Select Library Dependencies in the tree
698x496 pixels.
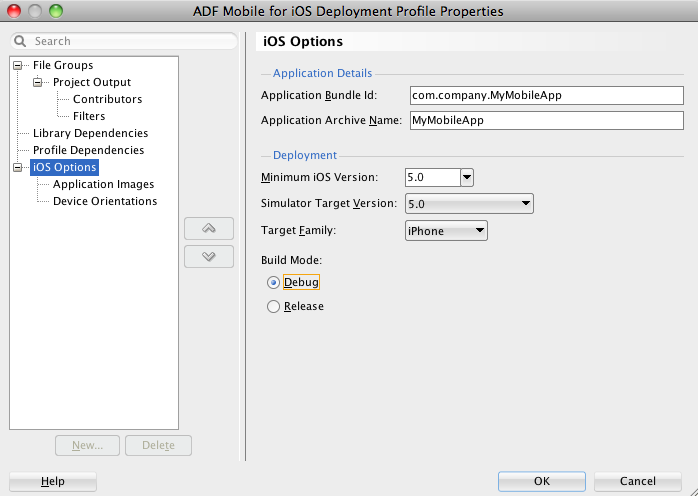pyautogui.click(x=90, y=133)
